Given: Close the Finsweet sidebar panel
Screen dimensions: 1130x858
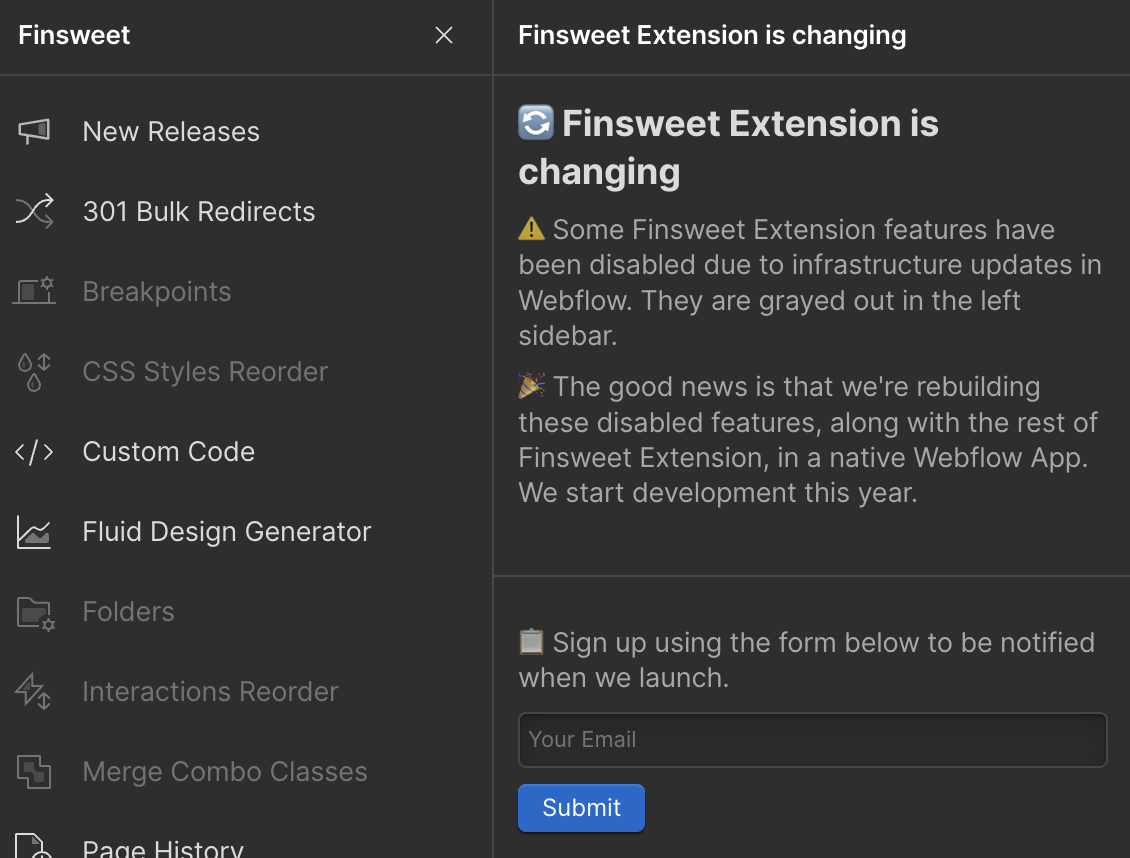Looking at the screenshot, I should pos(444,36).
